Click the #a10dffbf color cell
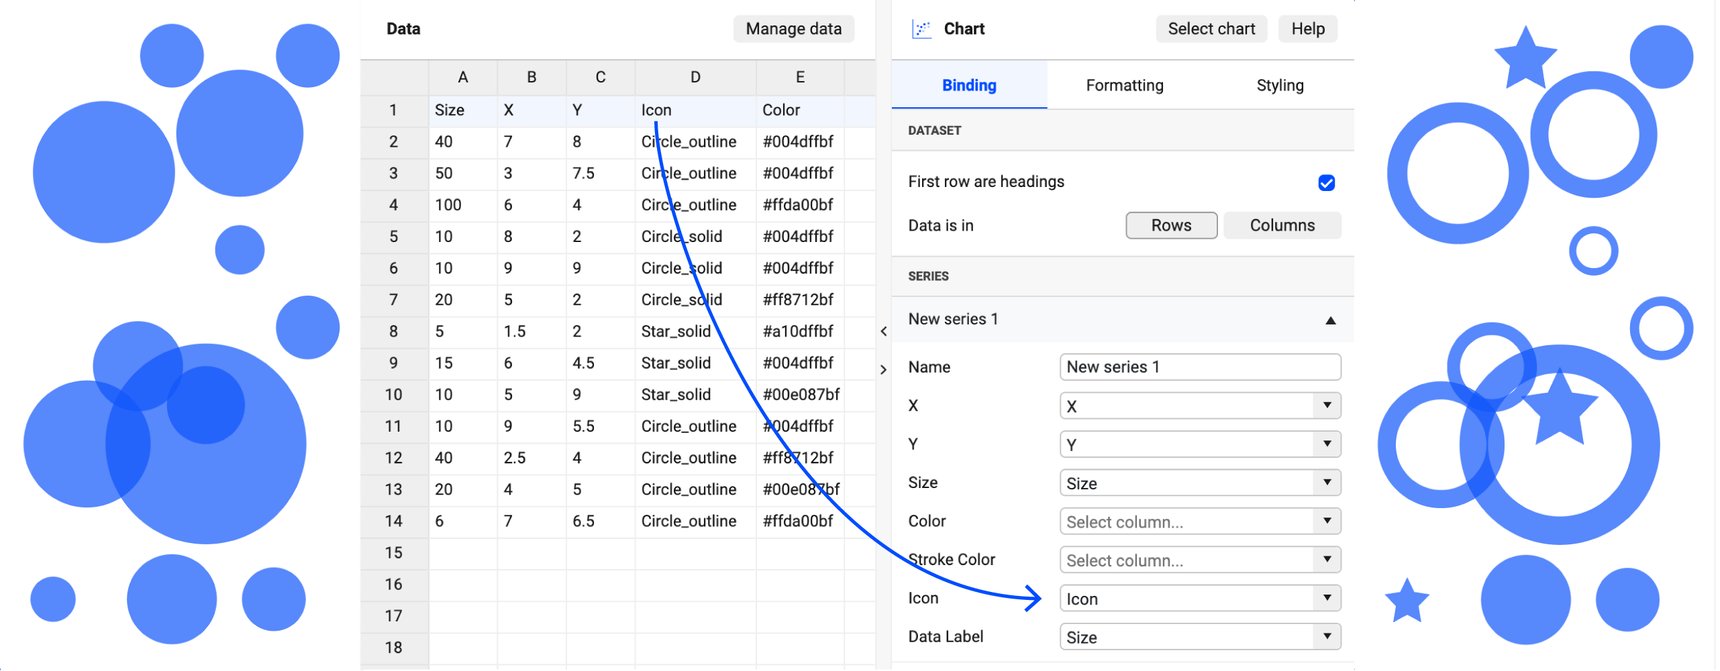1720x671 pixels. pyautogui.click(x=800, y=331)
